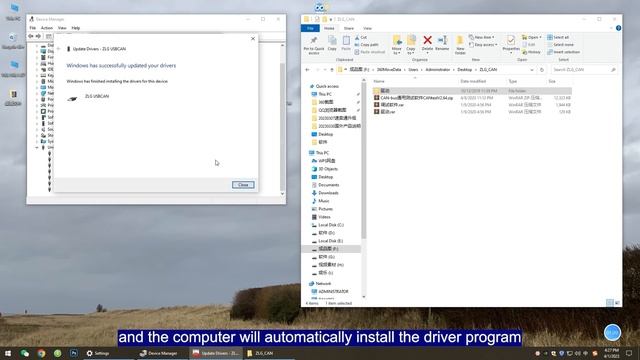Click the Refresh button beside address bar
The image size is (640, 360).
point(542,70)
